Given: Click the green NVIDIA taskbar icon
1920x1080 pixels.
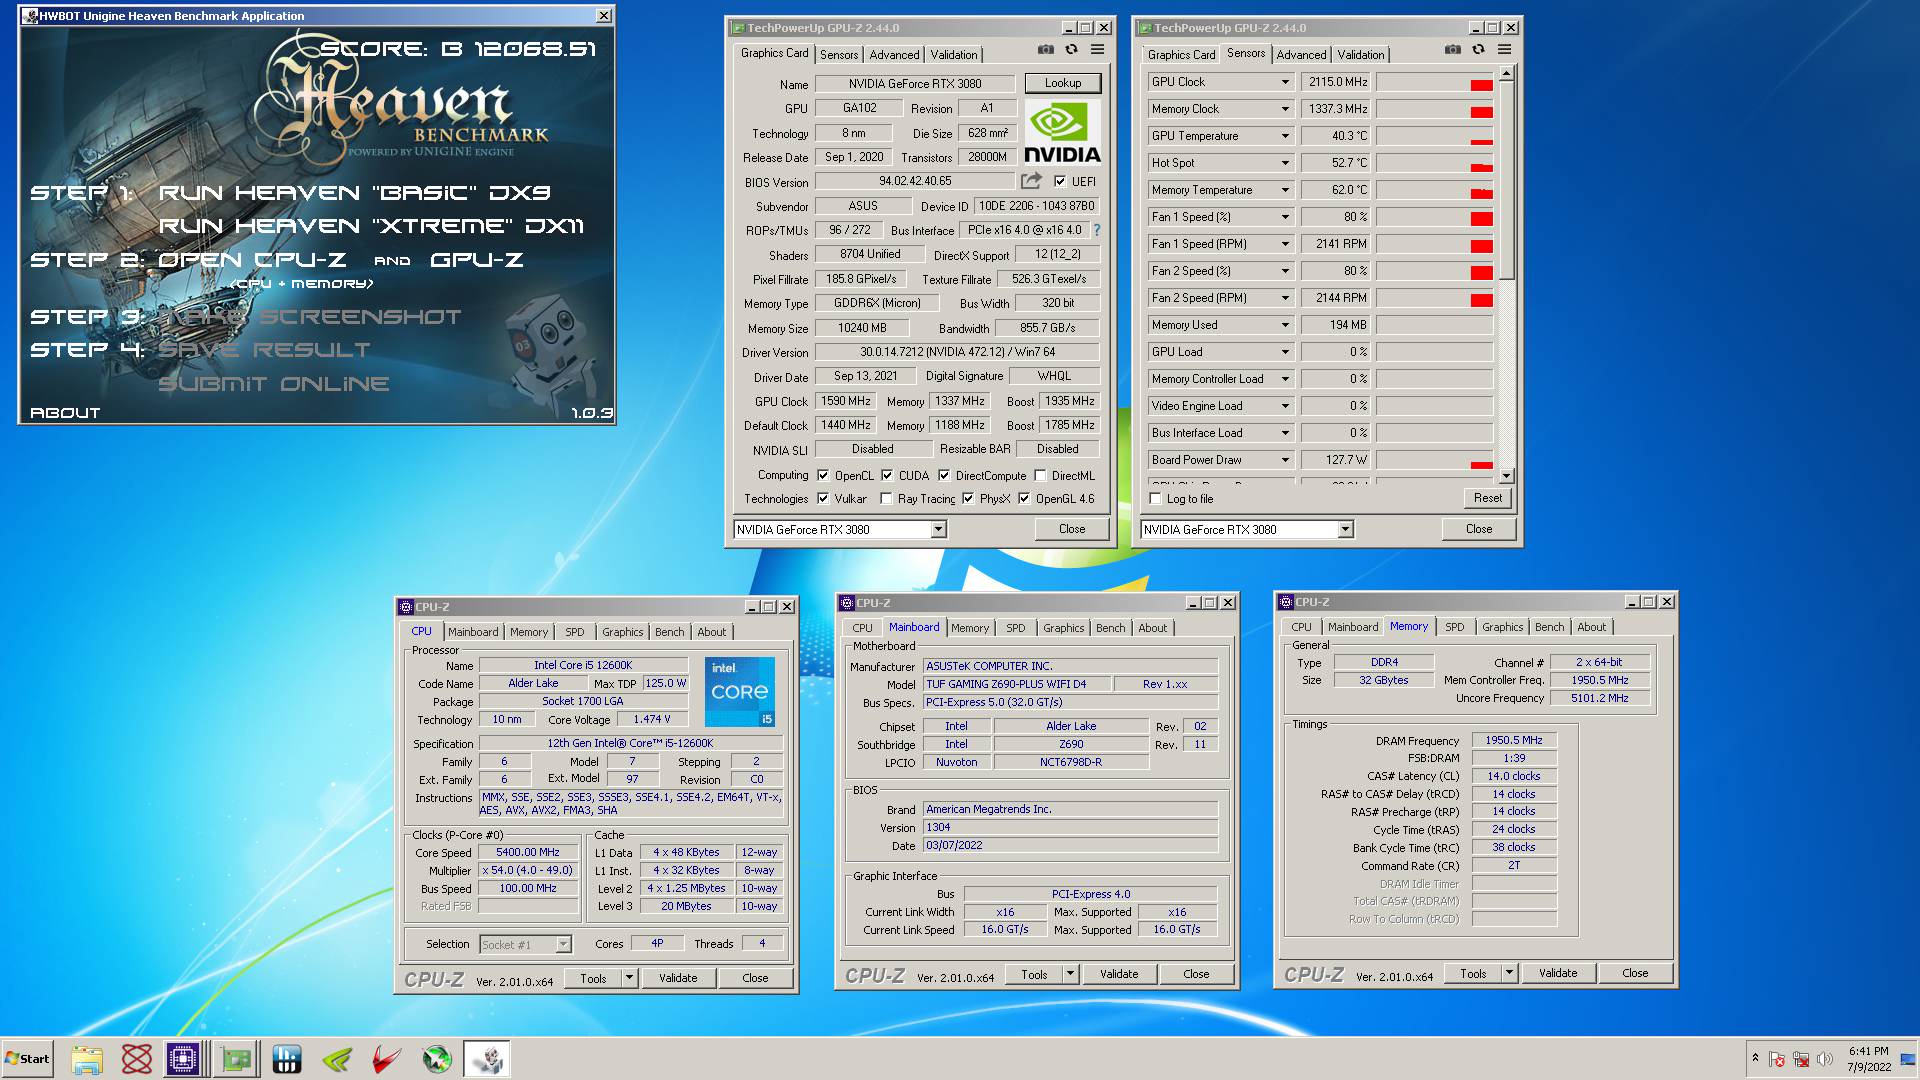Looking at the screenshot, I should coord(337,1059).
